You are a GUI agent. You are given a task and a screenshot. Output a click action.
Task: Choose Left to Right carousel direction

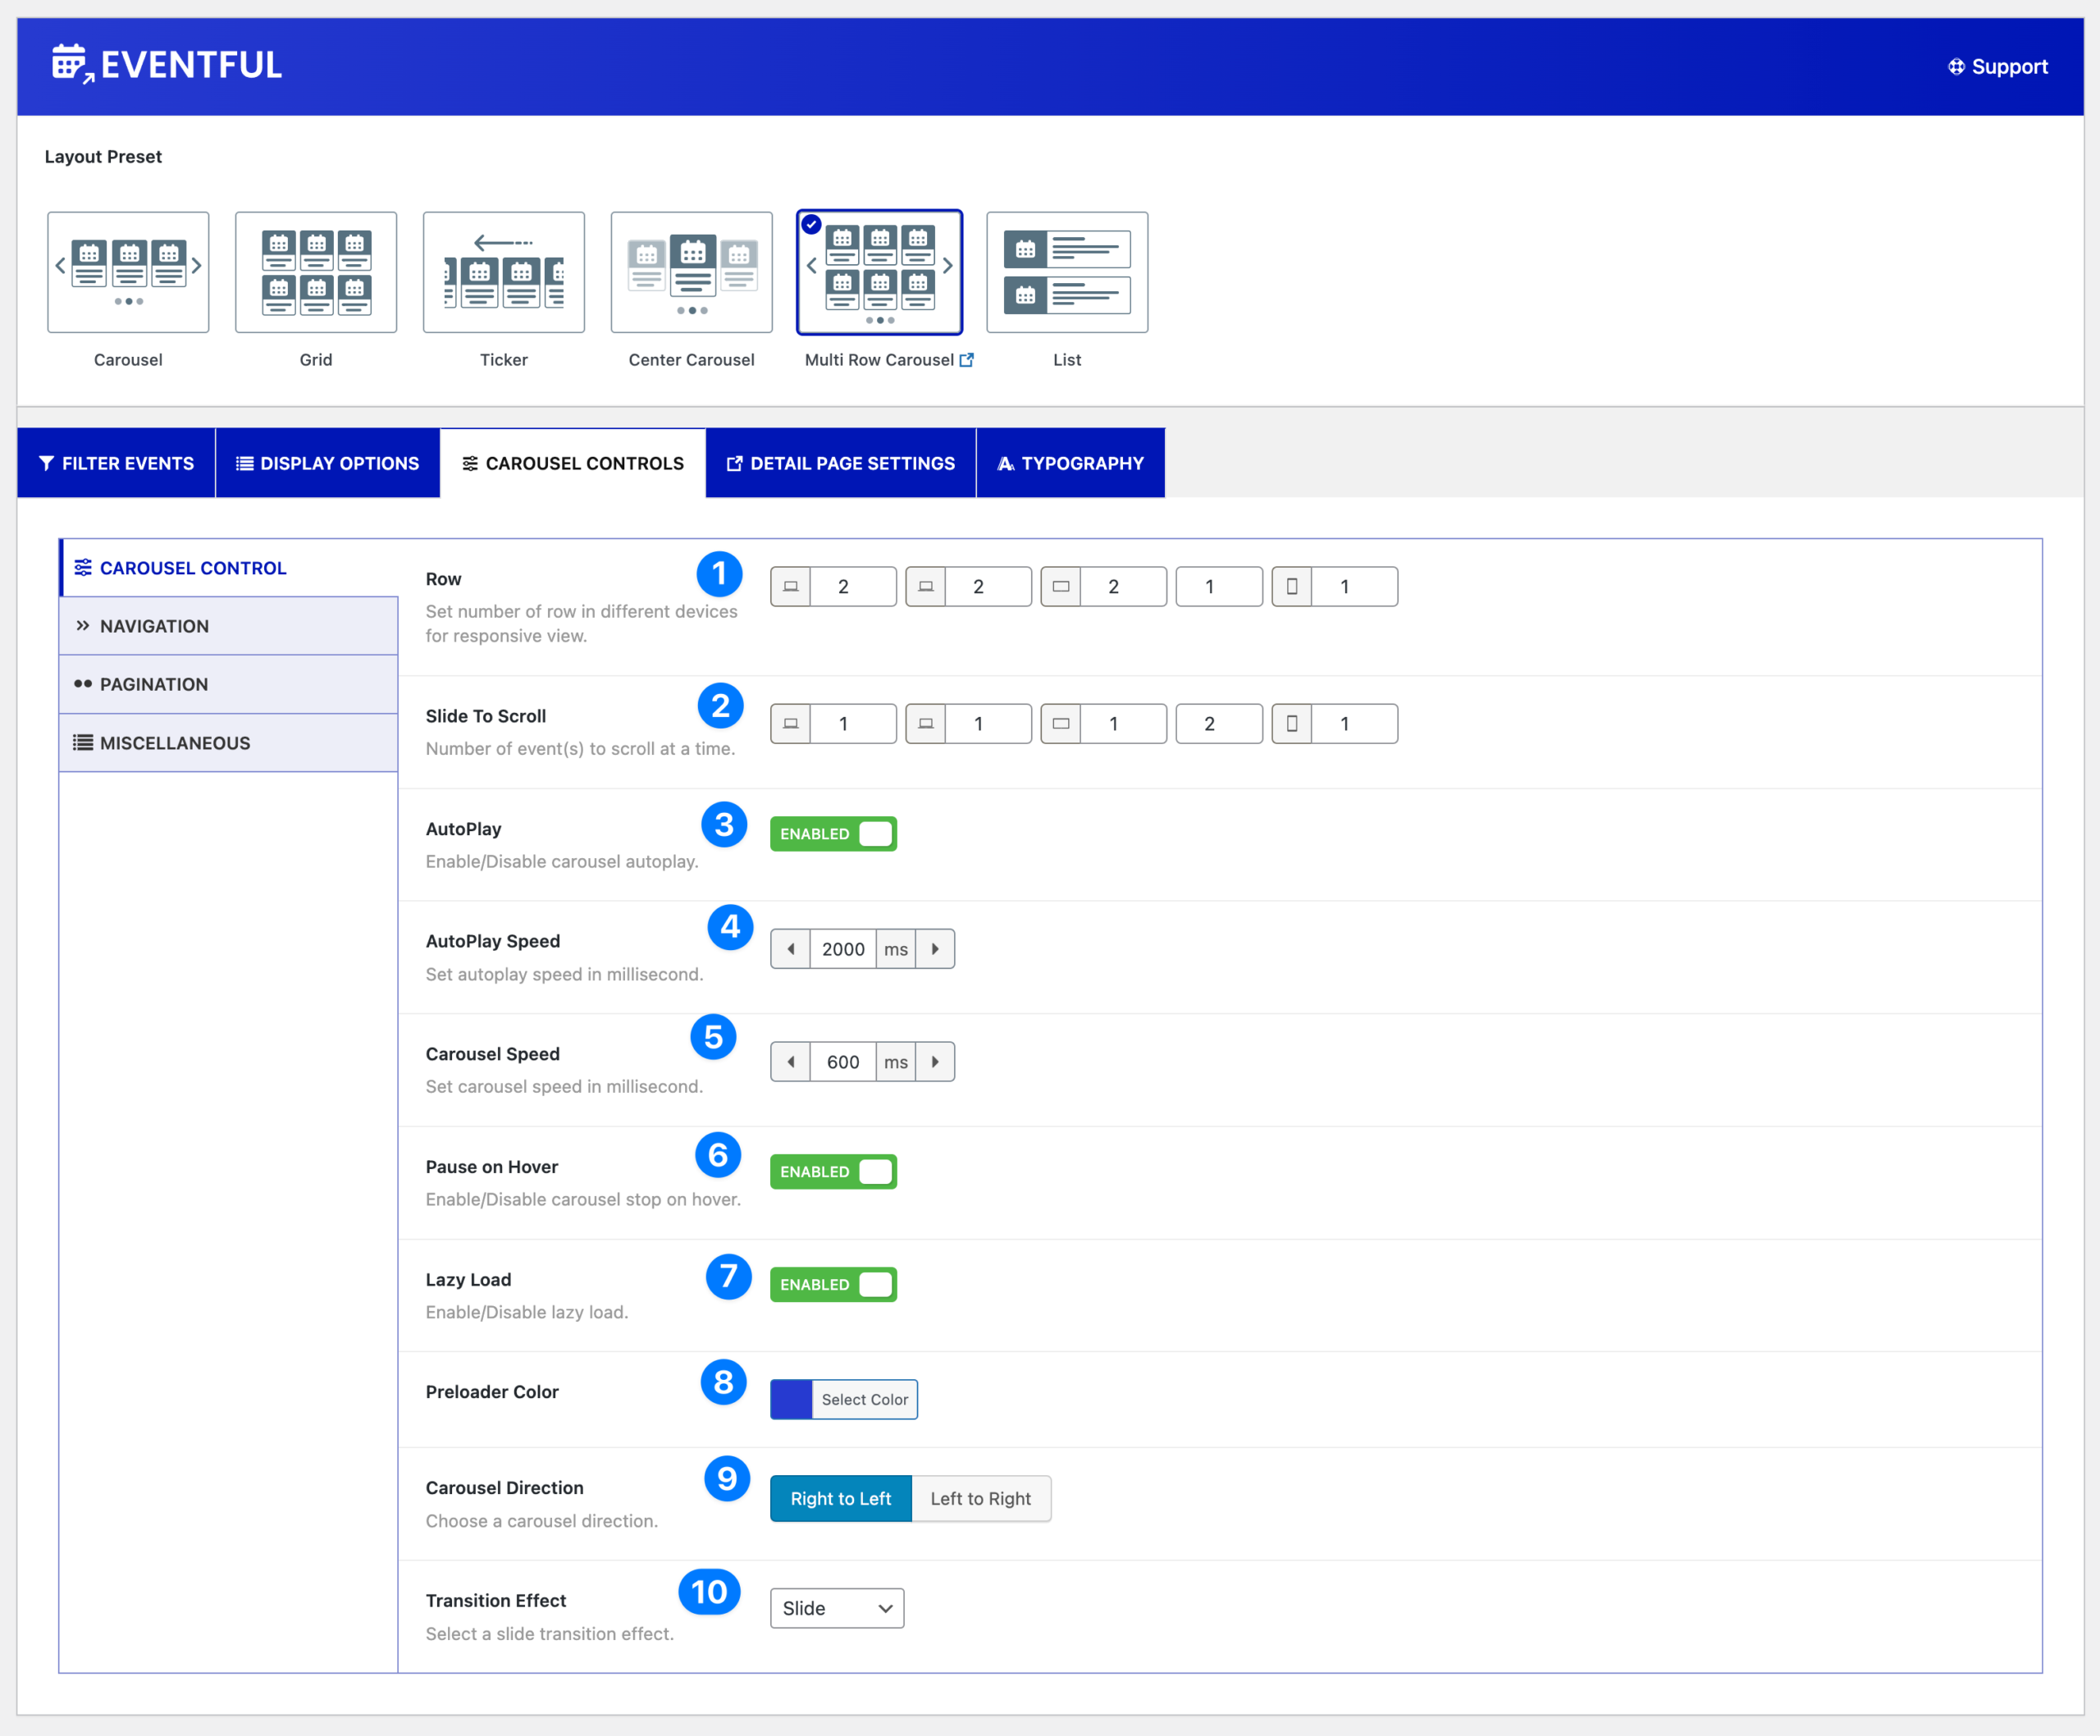[981, 1499]
